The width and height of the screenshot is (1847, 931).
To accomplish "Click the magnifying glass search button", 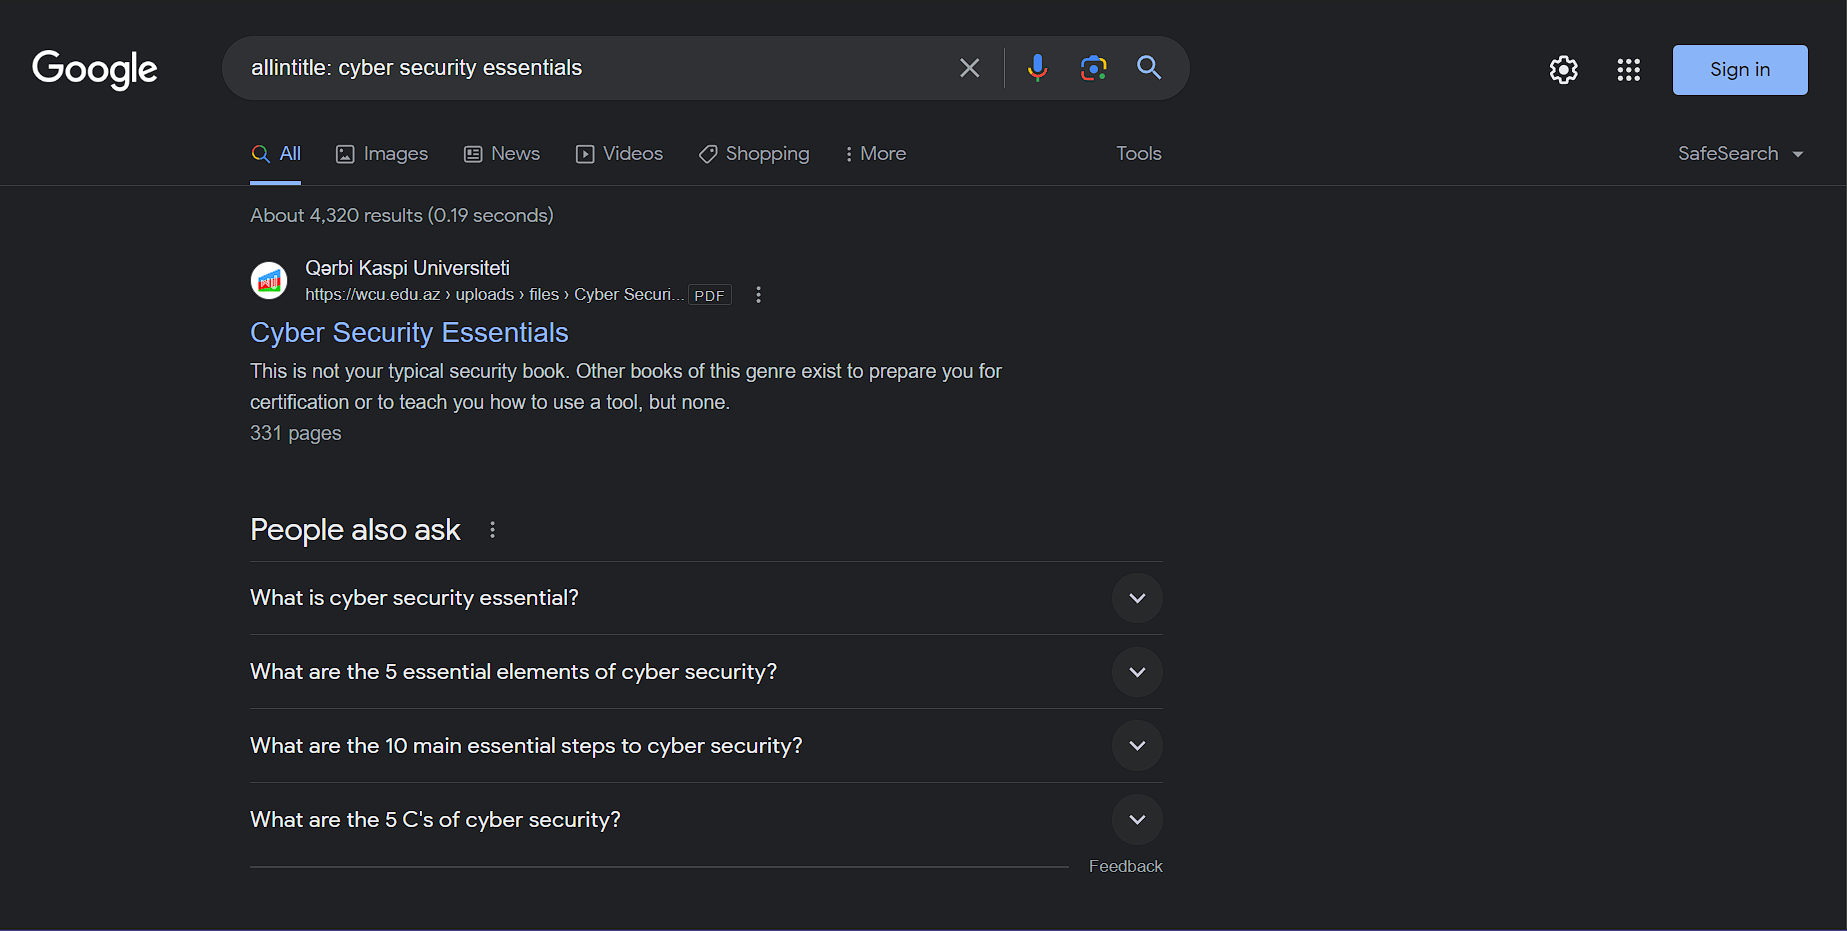I will pyautogui.click(x=1149, y=68).
